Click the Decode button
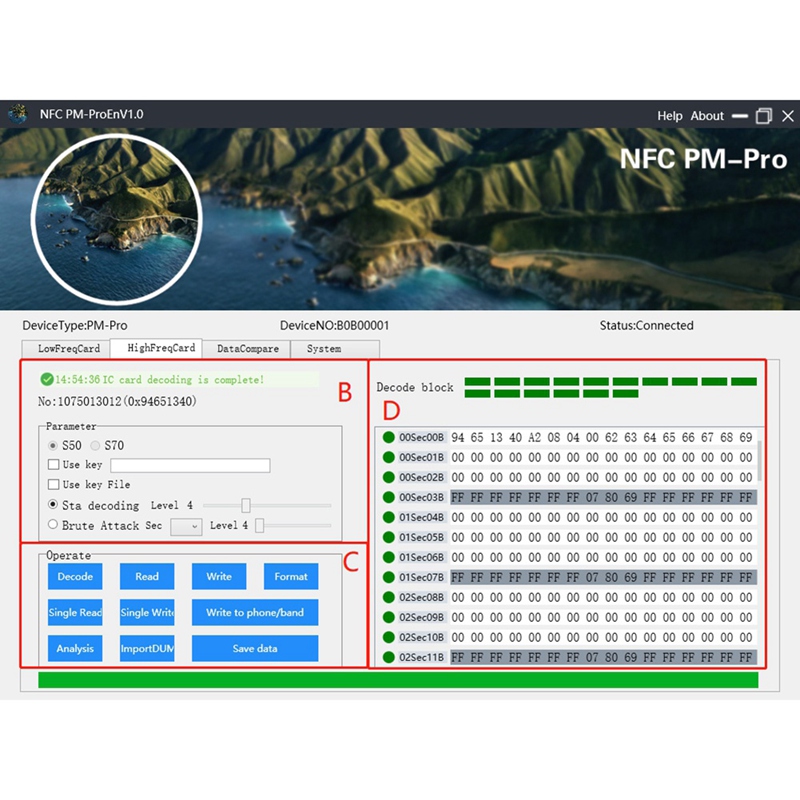Image resolution: width=800 pixels, height=800 pixels. 75,576
